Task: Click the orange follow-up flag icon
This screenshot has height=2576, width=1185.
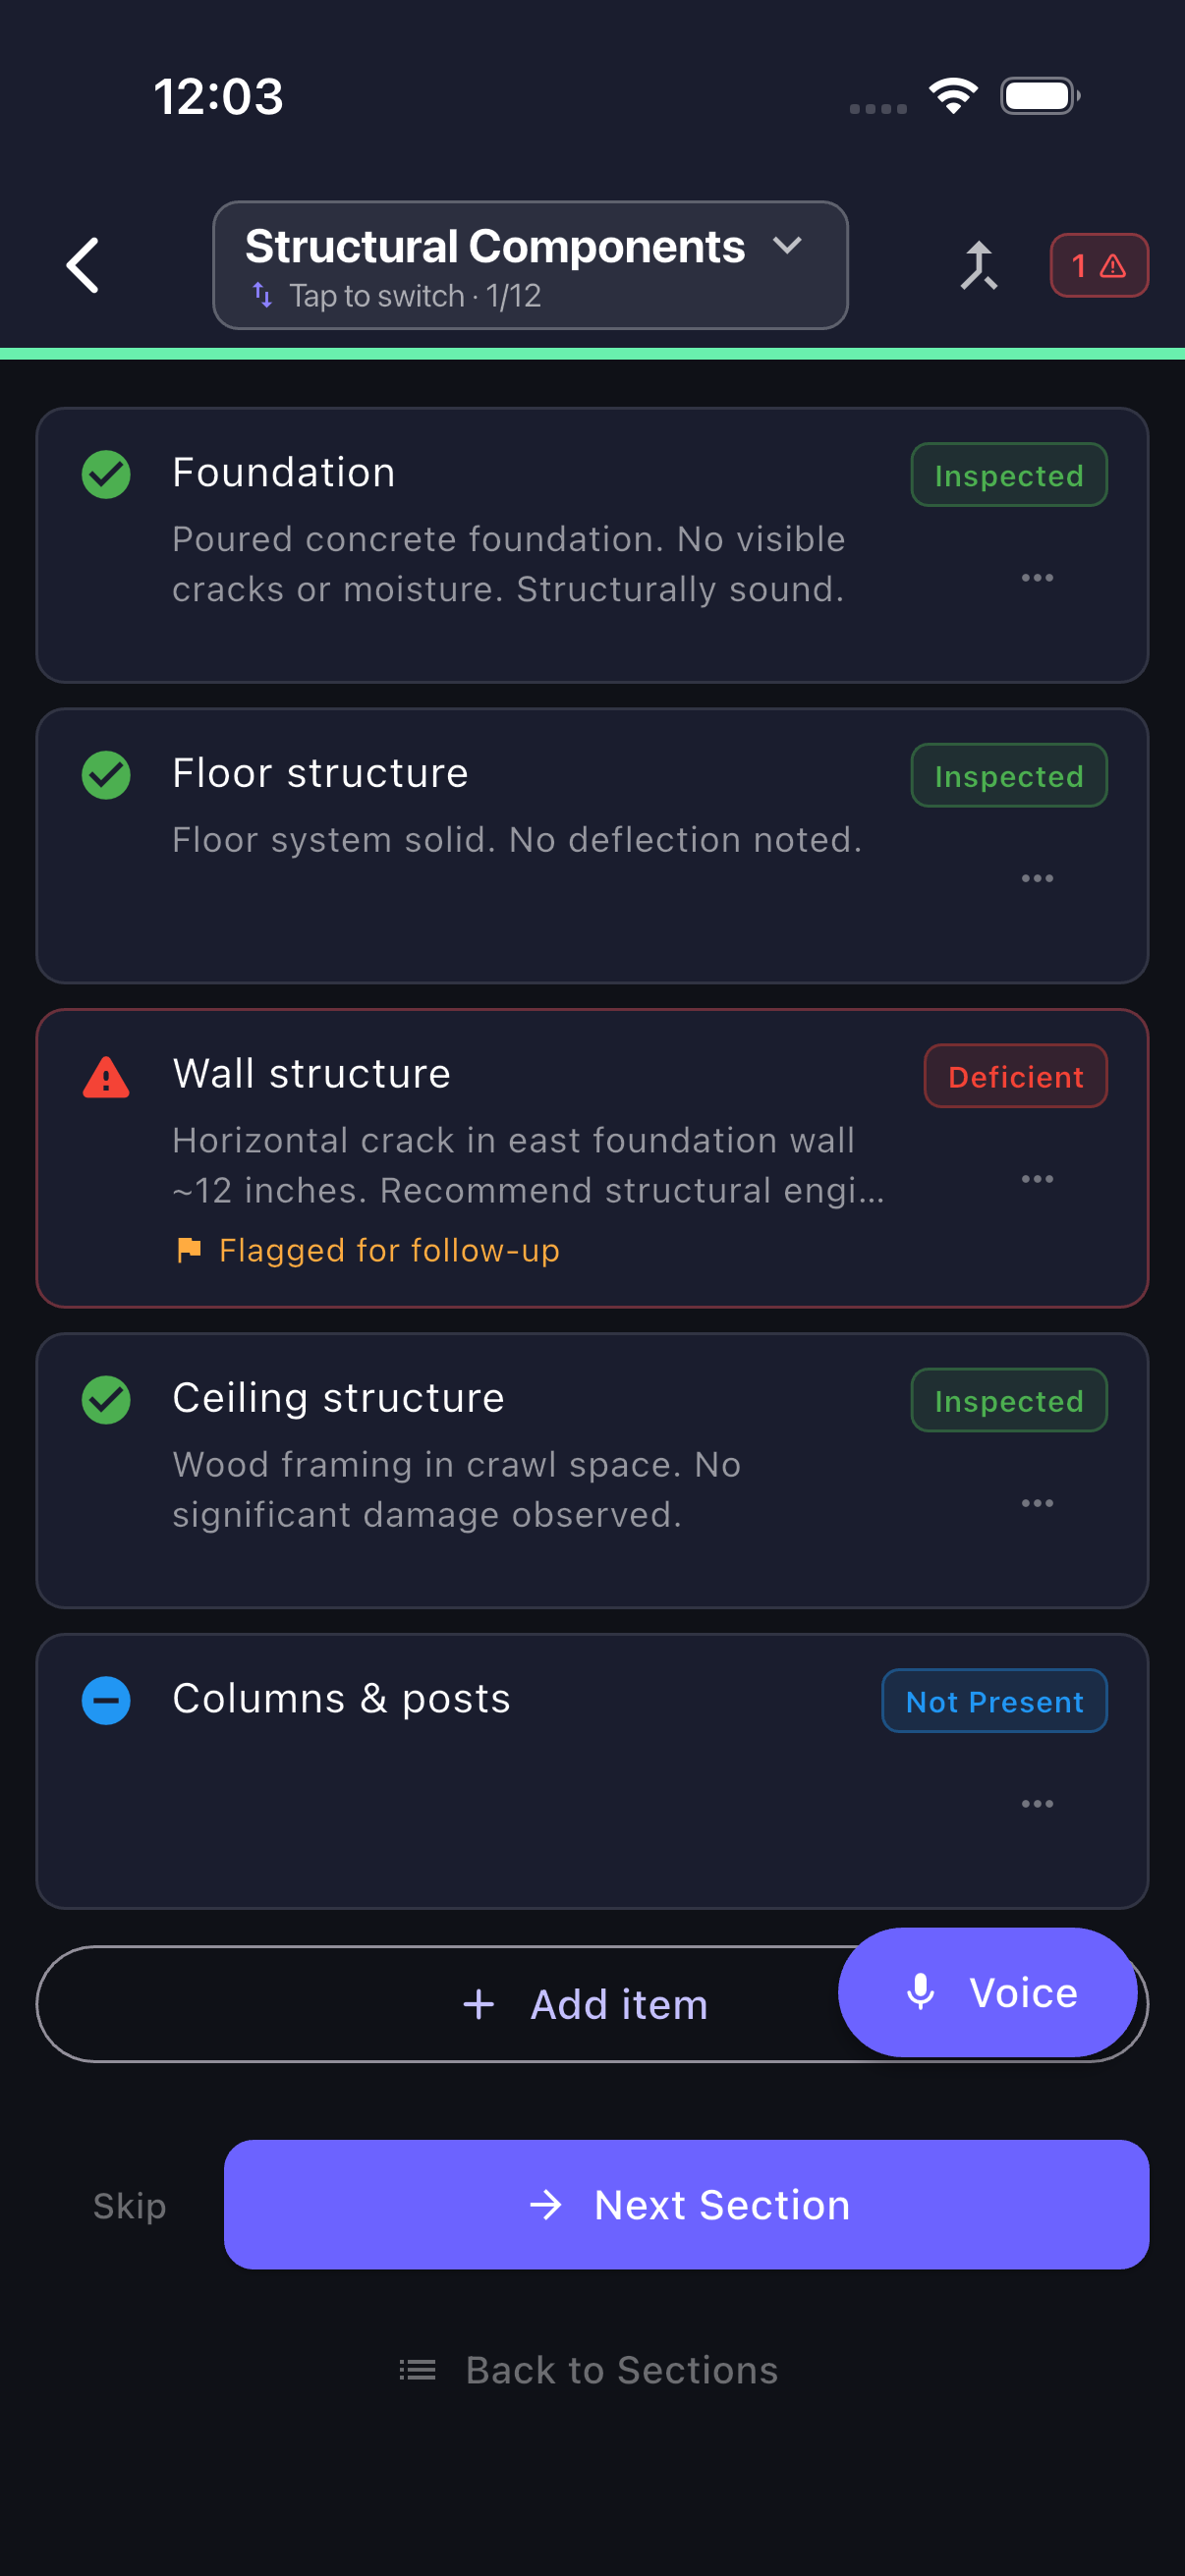Action: 188,1250
